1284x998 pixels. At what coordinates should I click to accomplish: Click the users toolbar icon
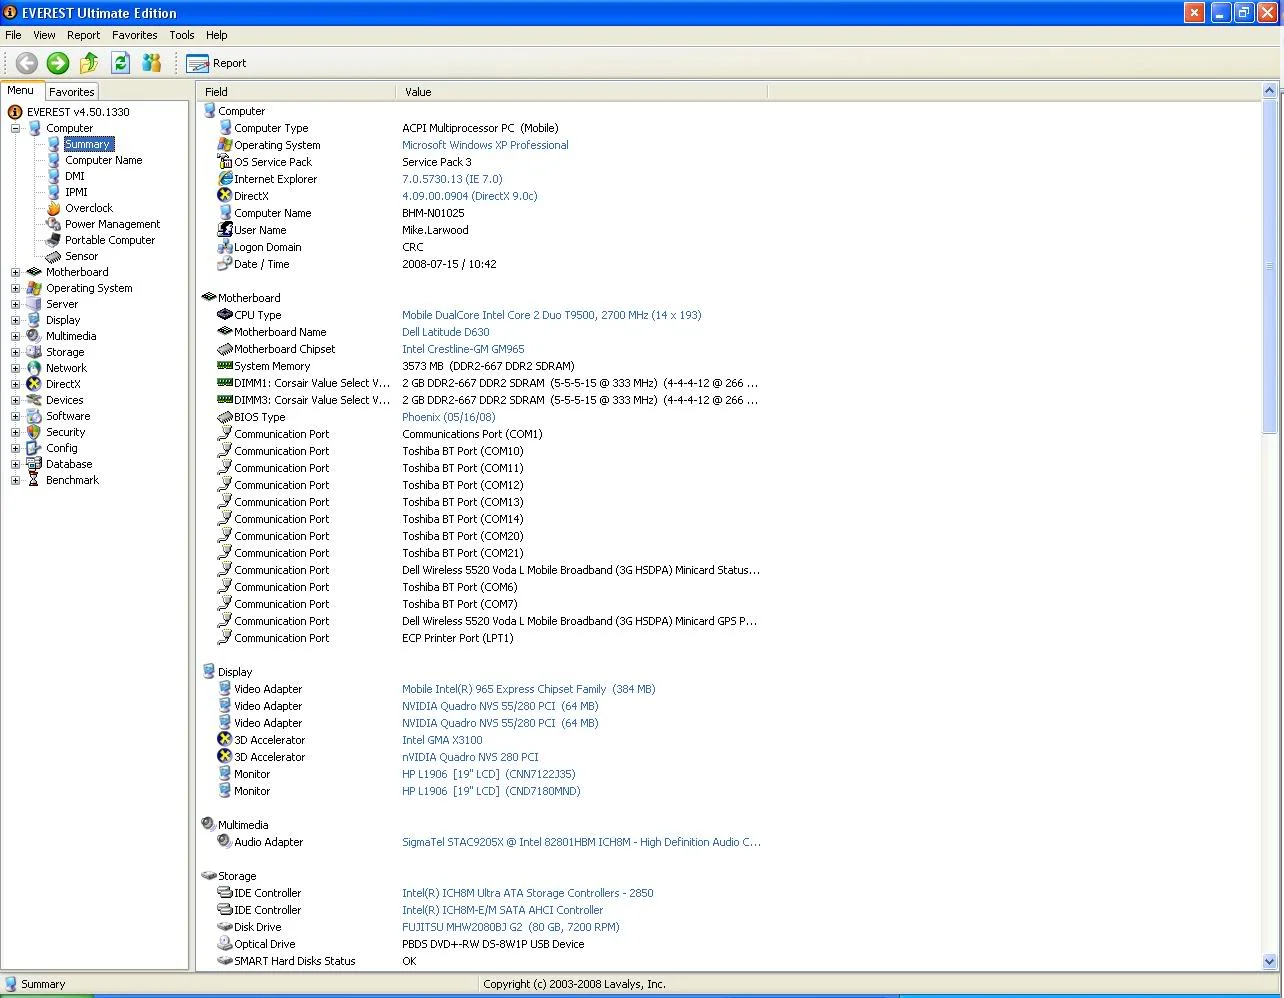pyautogui.click(x=152, y=63)
